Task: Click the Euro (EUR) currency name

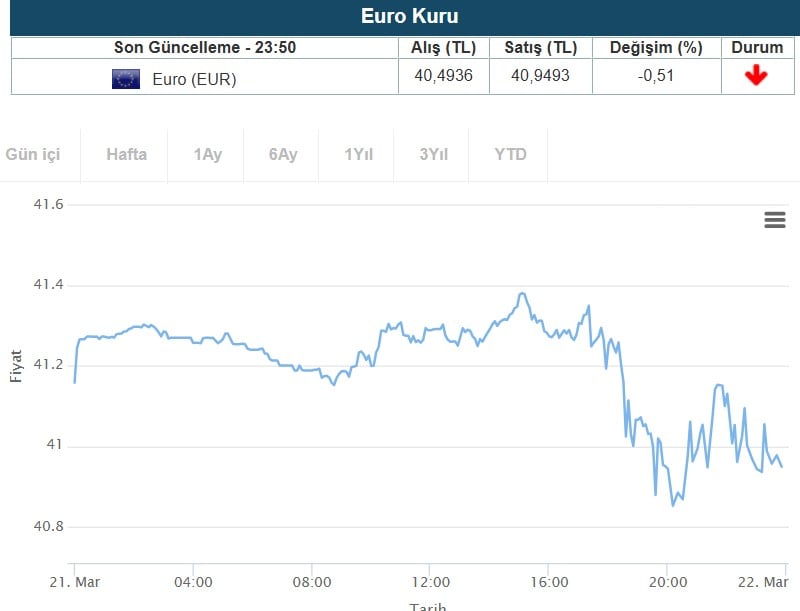Action: click(x=194, y=79)
